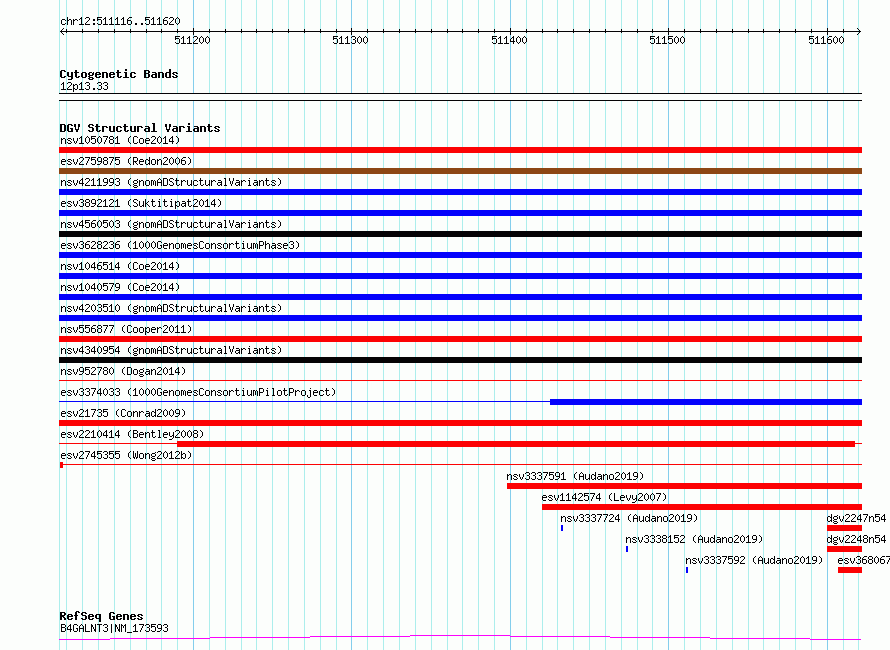
Task: Select the DGV Structural Variants track title
Action: click(140, 128)
